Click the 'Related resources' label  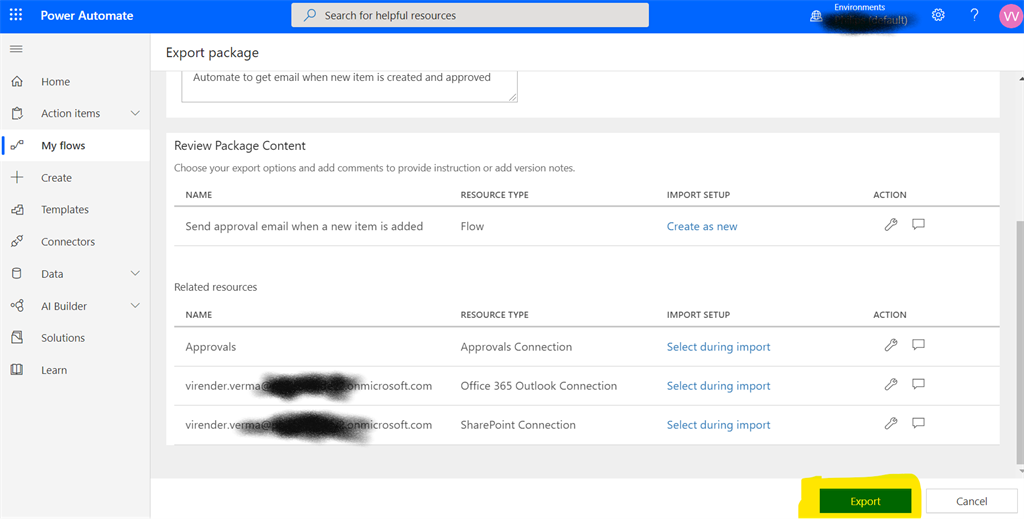(x=216, y=287)
